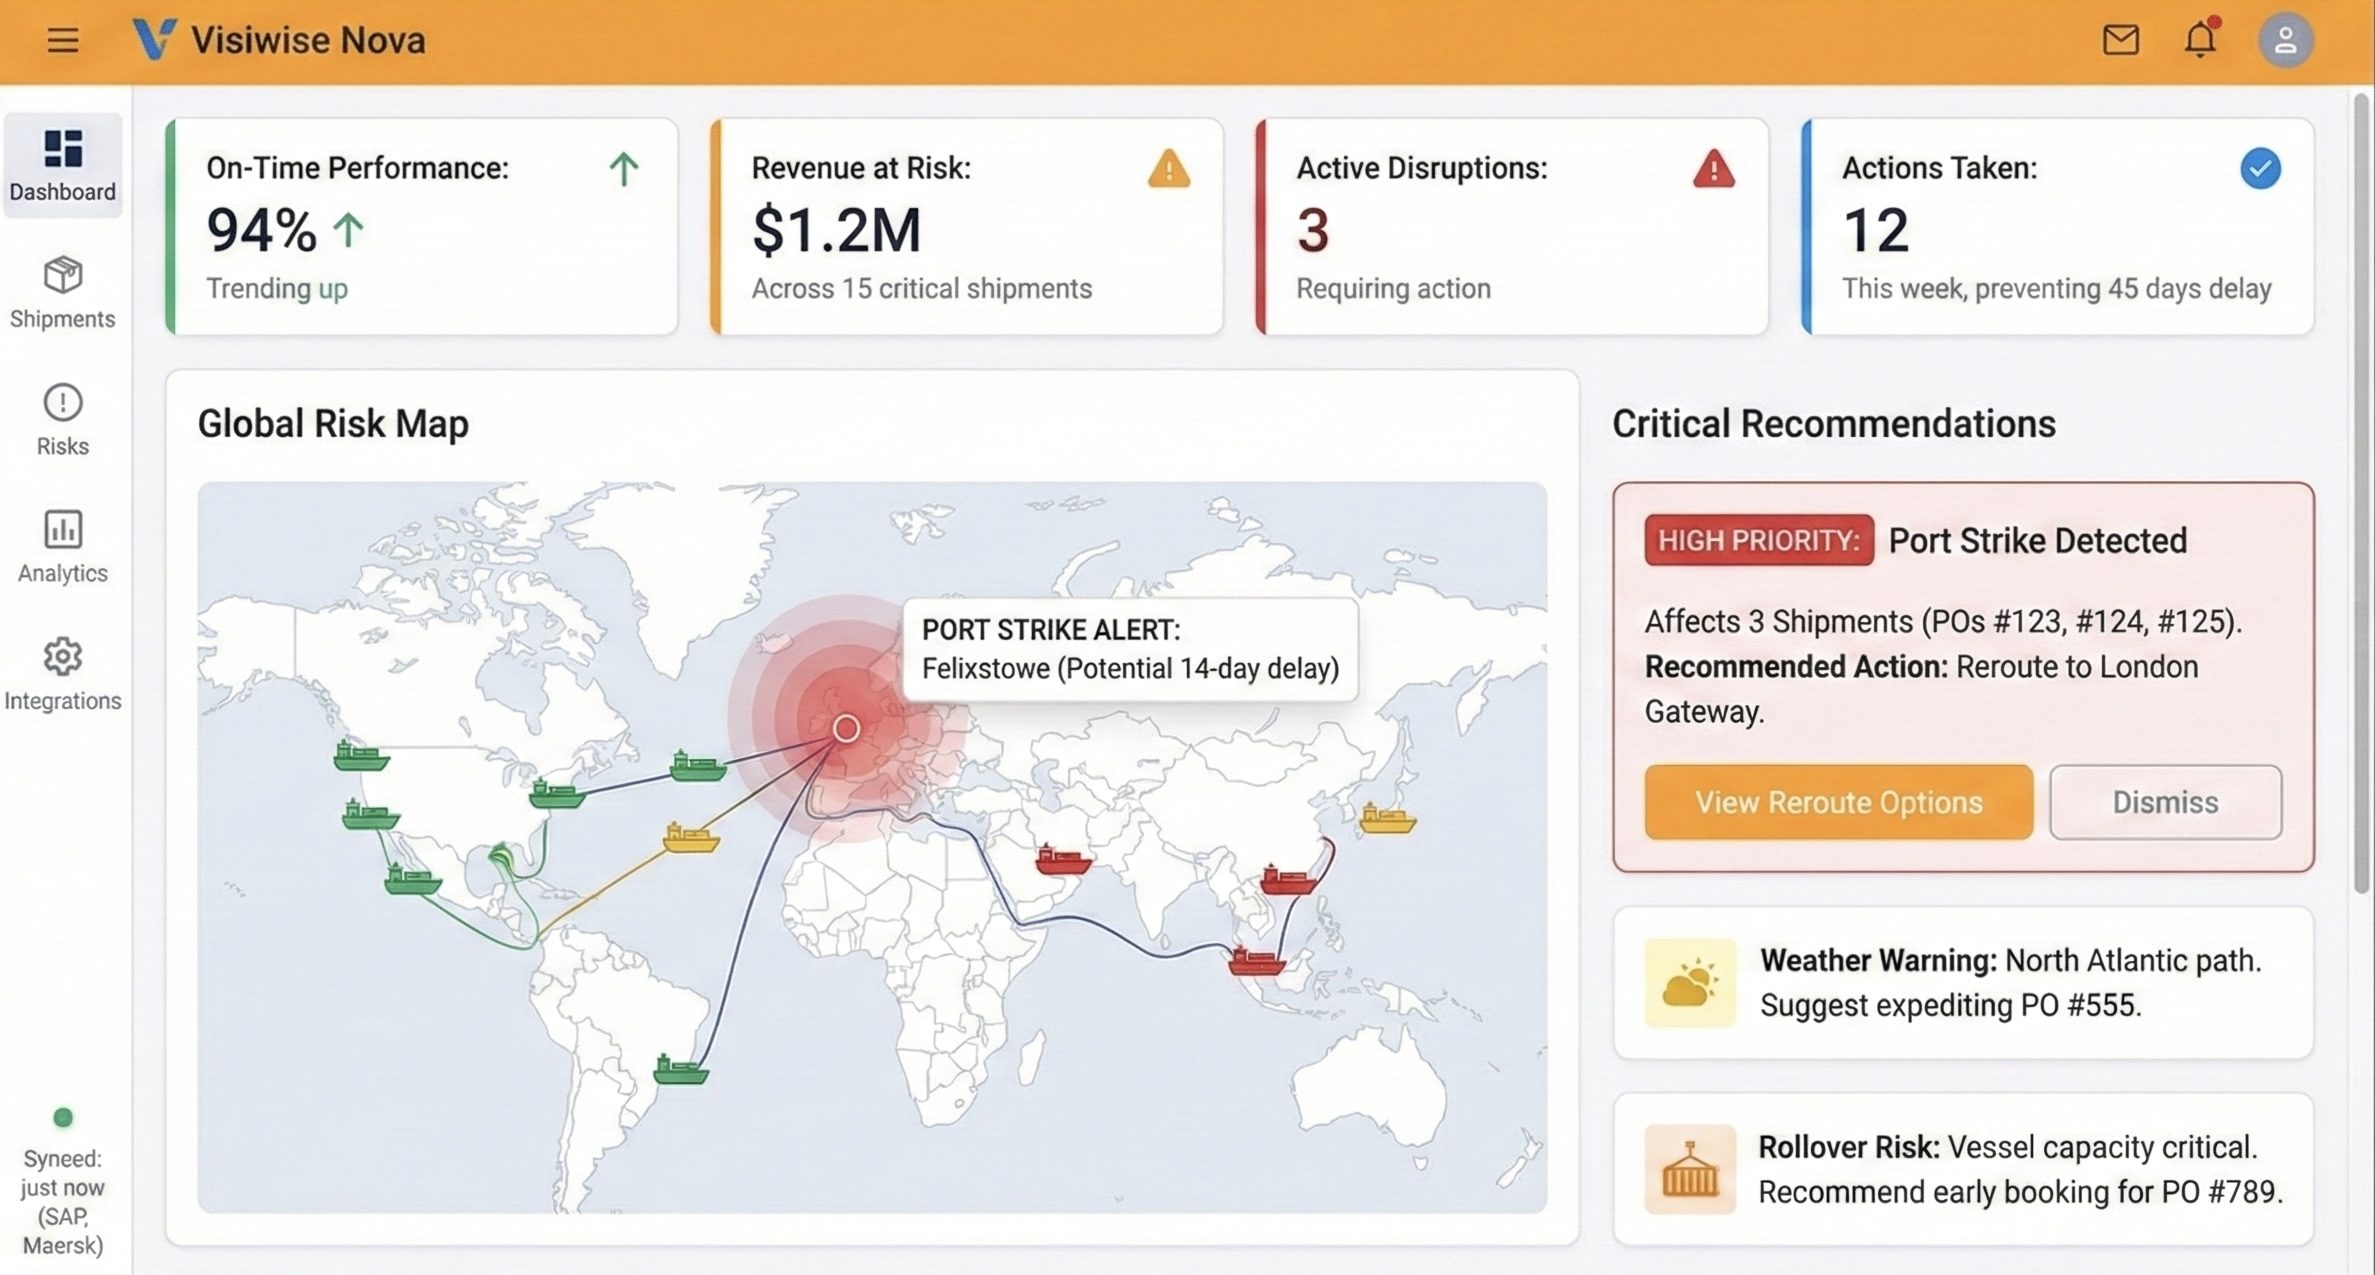Image resolution: width=2375 pixels, height=1275 pixels.
Task: Open the user profile avatar
Action: point(2286,40)
